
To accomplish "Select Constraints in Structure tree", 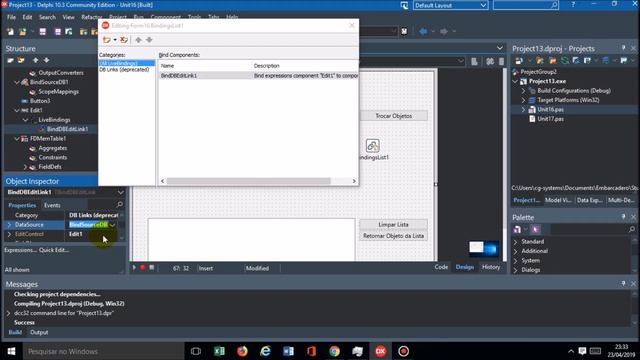I will tap(53, 158).
